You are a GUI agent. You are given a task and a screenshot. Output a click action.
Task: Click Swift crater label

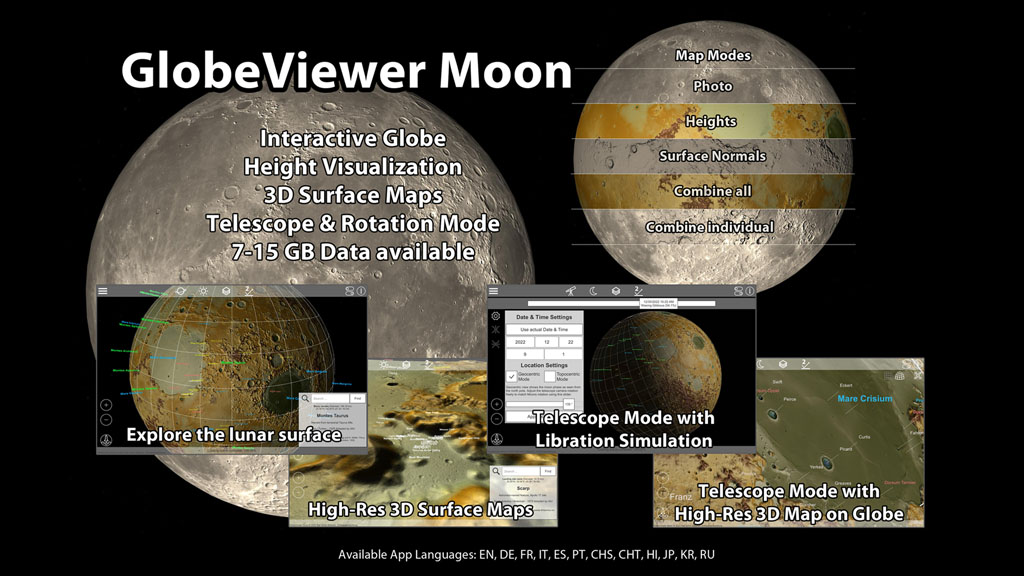pyautogui.click(x=777, y=382)
